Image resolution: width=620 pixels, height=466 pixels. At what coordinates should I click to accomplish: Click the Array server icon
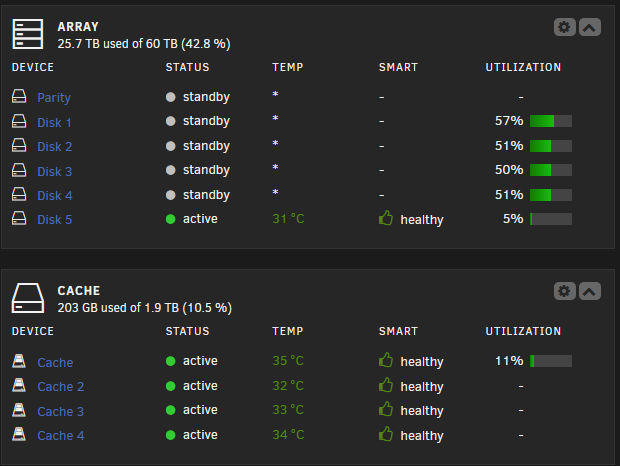click(28, 34)
